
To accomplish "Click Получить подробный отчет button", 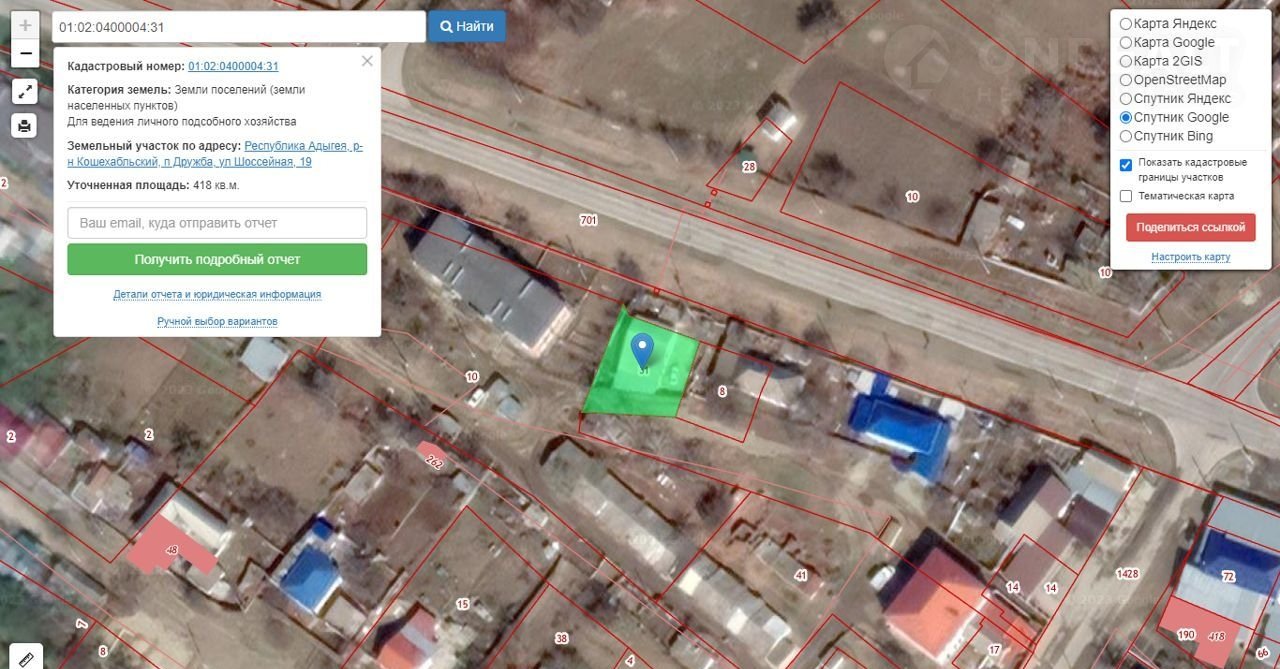I will pos(217,259).
